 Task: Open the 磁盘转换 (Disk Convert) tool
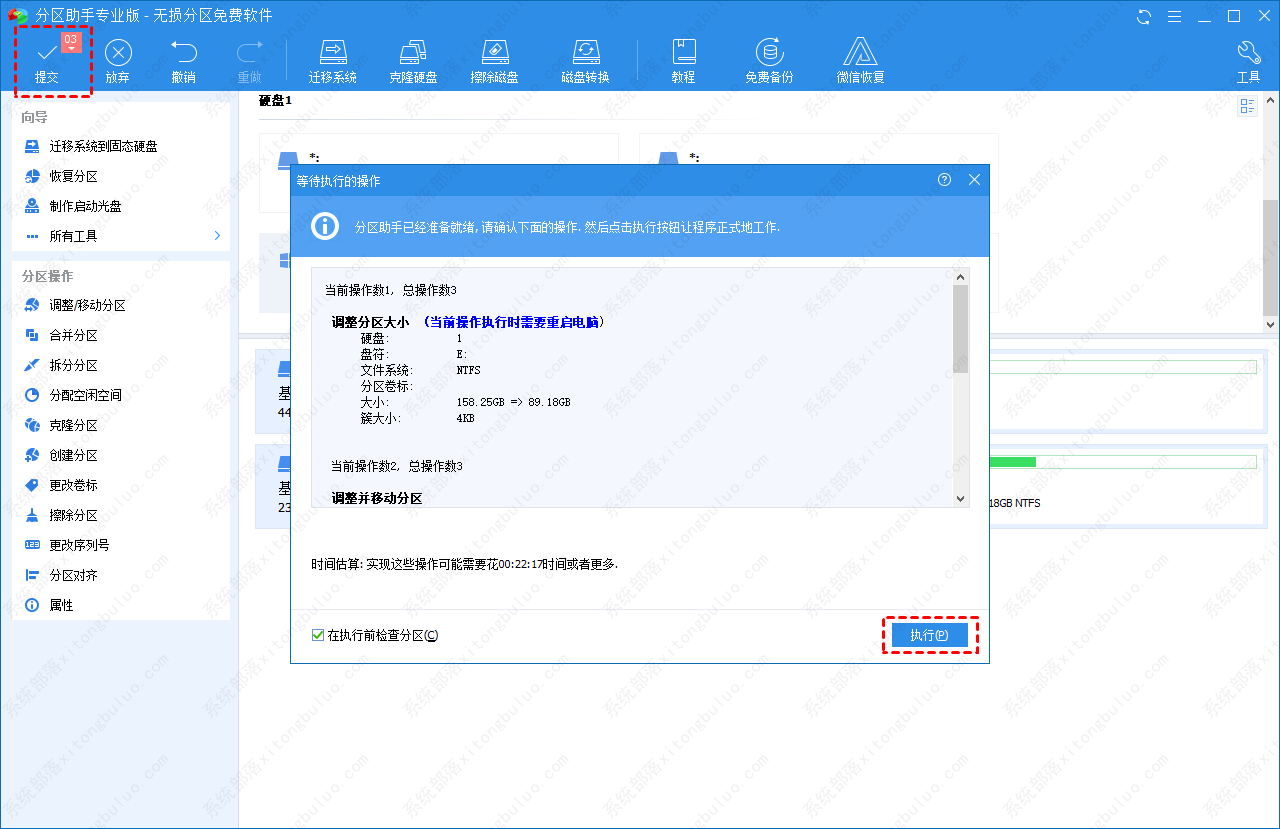click(x=585, y=58)
